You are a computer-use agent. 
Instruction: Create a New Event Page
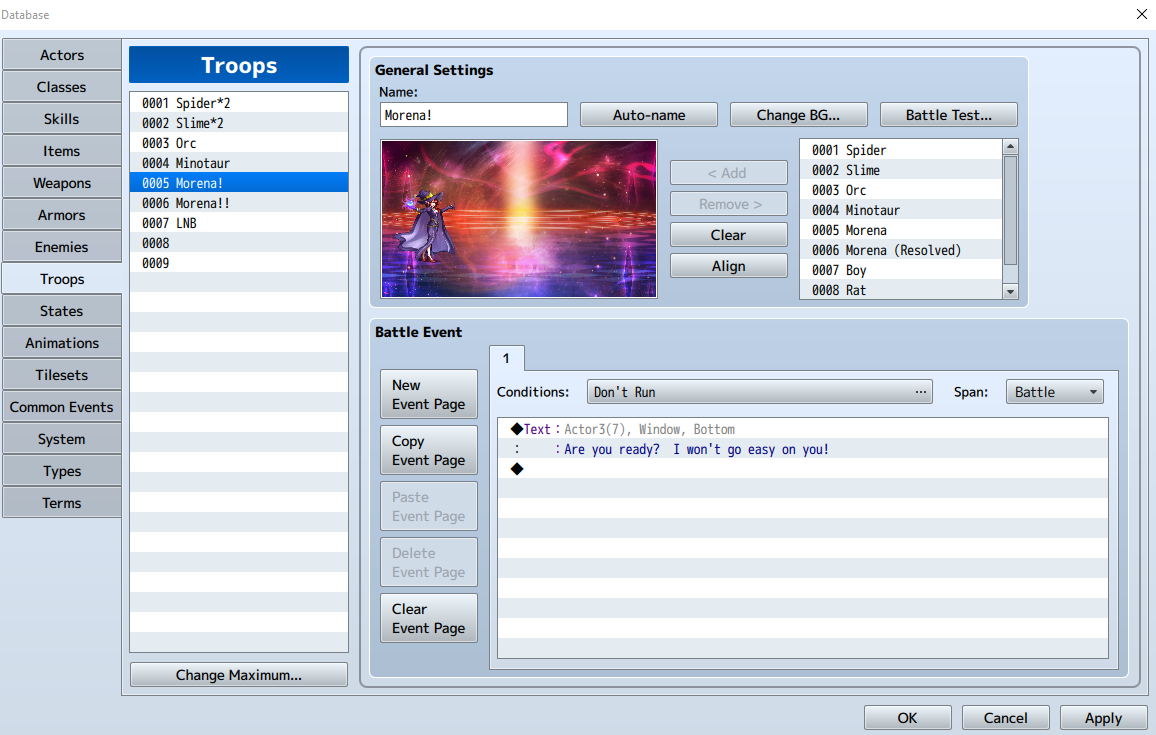click(428, 393)
